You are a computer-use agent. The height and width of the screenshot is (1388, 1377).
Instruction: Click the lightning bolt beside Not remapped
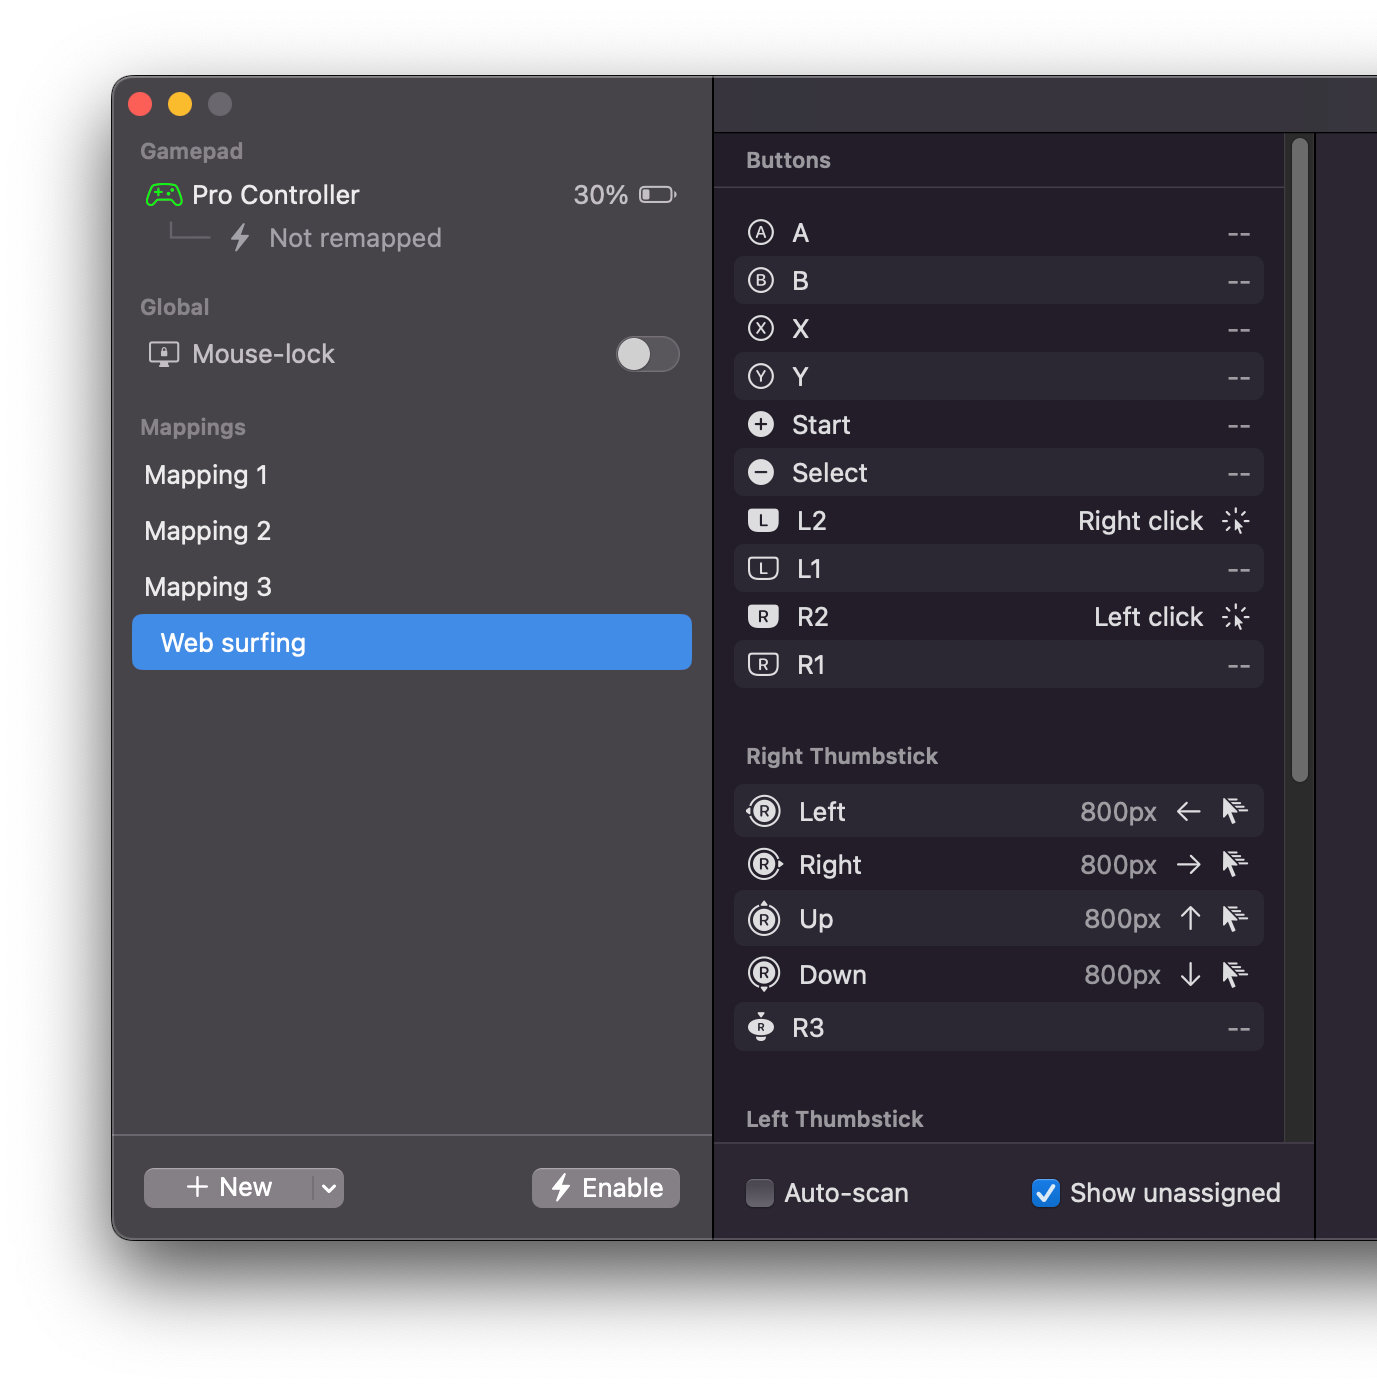pos(240,238)
